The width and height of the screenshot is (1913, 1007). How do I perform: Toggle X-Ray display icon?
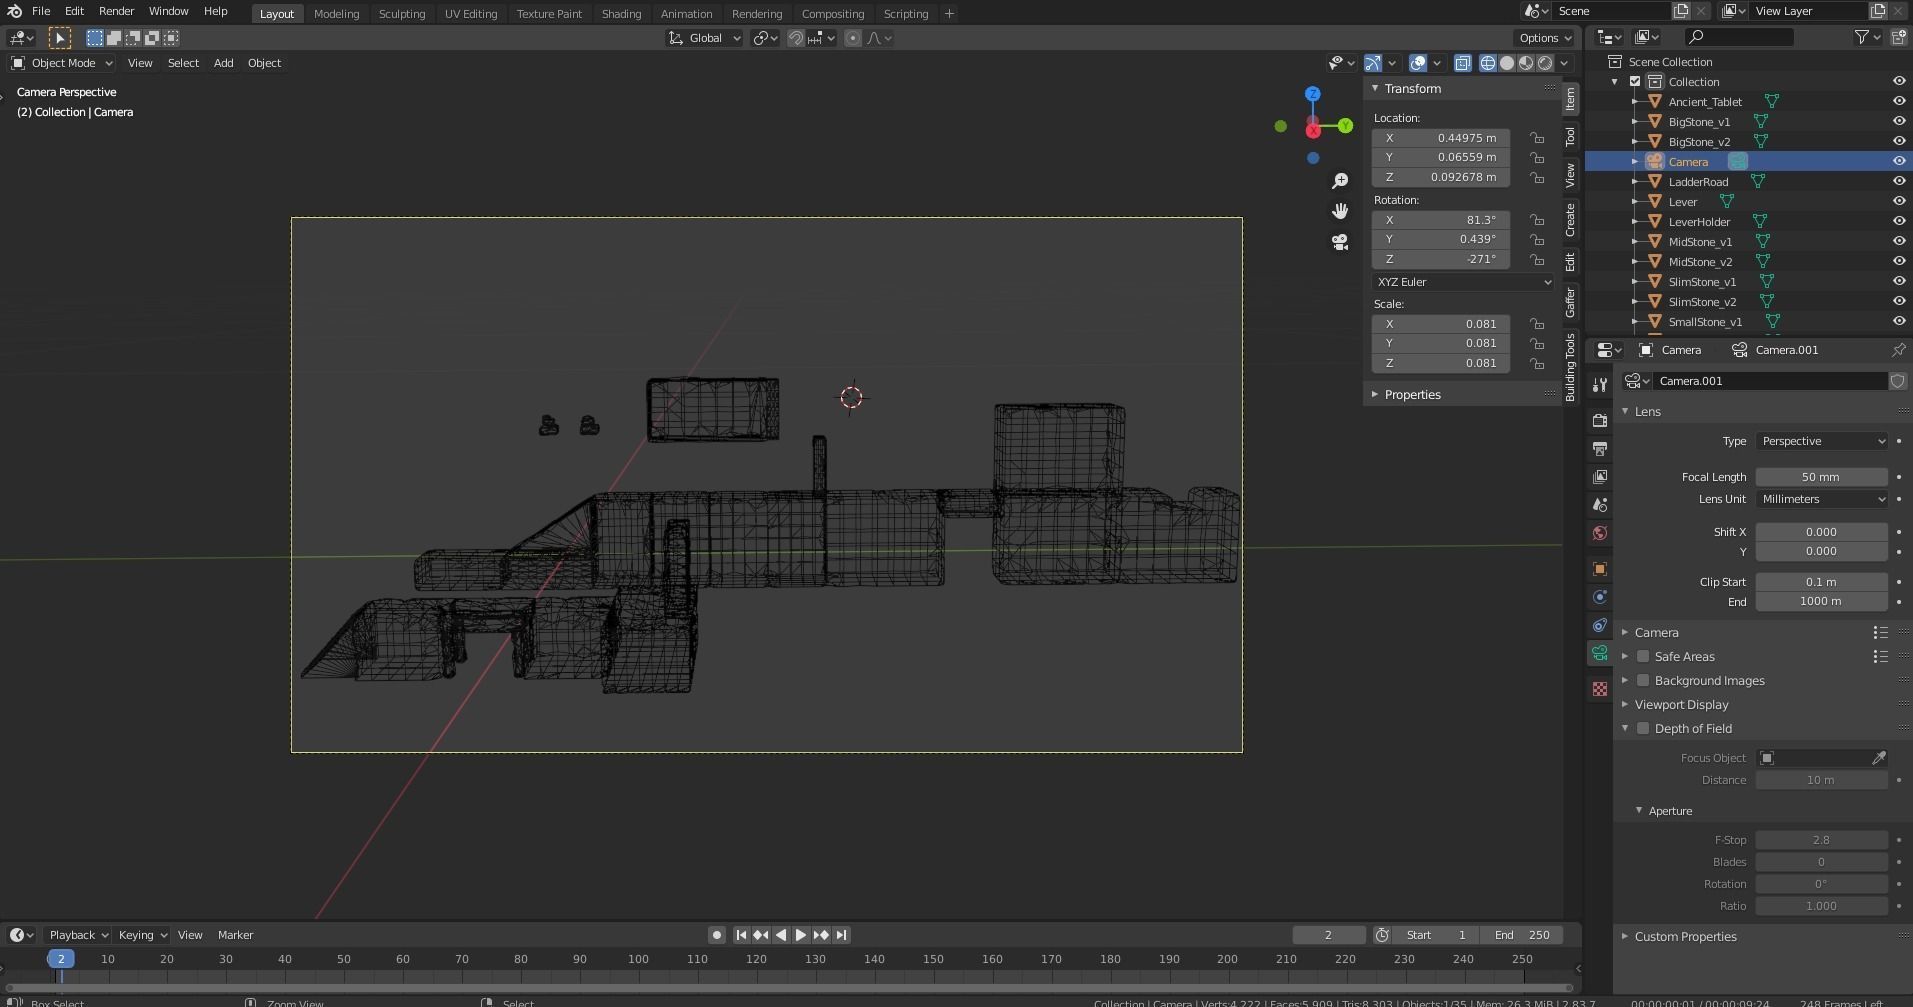1462,63
